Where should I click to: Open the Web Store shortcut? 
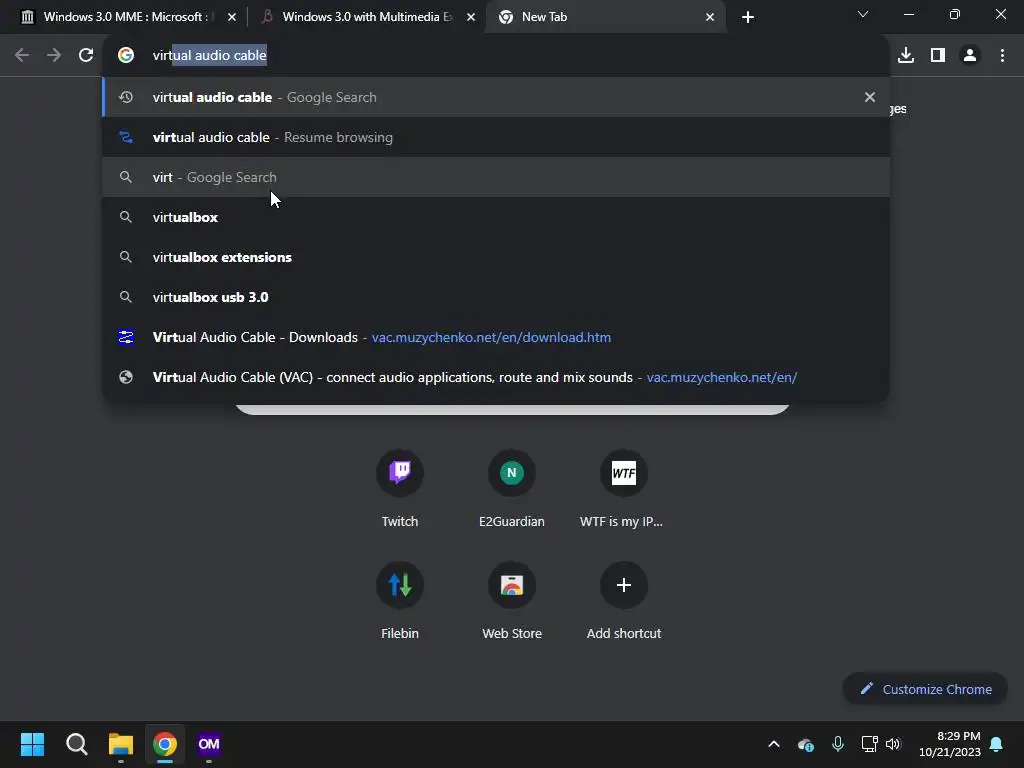pos(511,600)
